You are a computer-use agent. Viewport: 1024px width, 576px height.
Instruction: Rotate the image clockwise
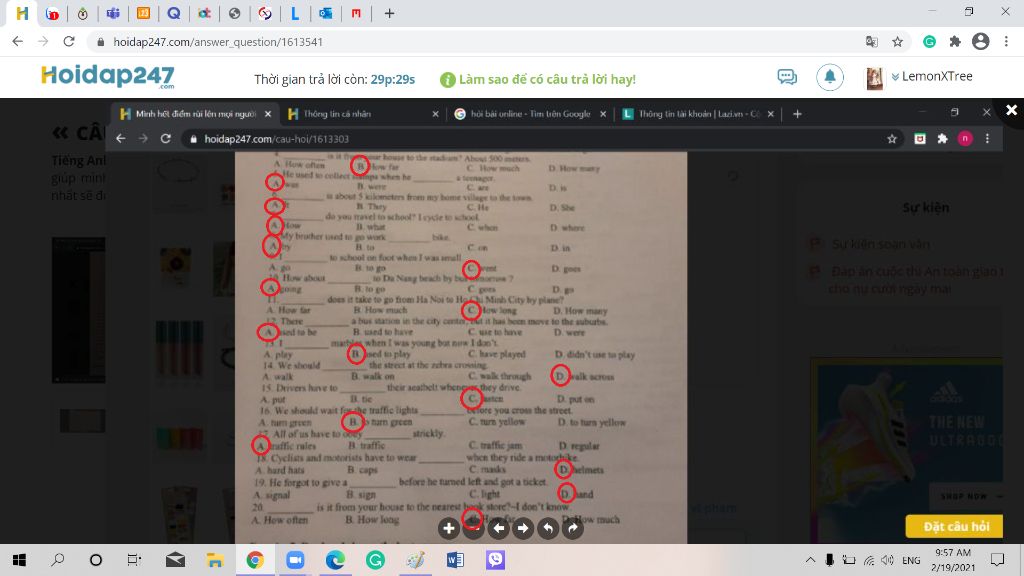(573, 528)
